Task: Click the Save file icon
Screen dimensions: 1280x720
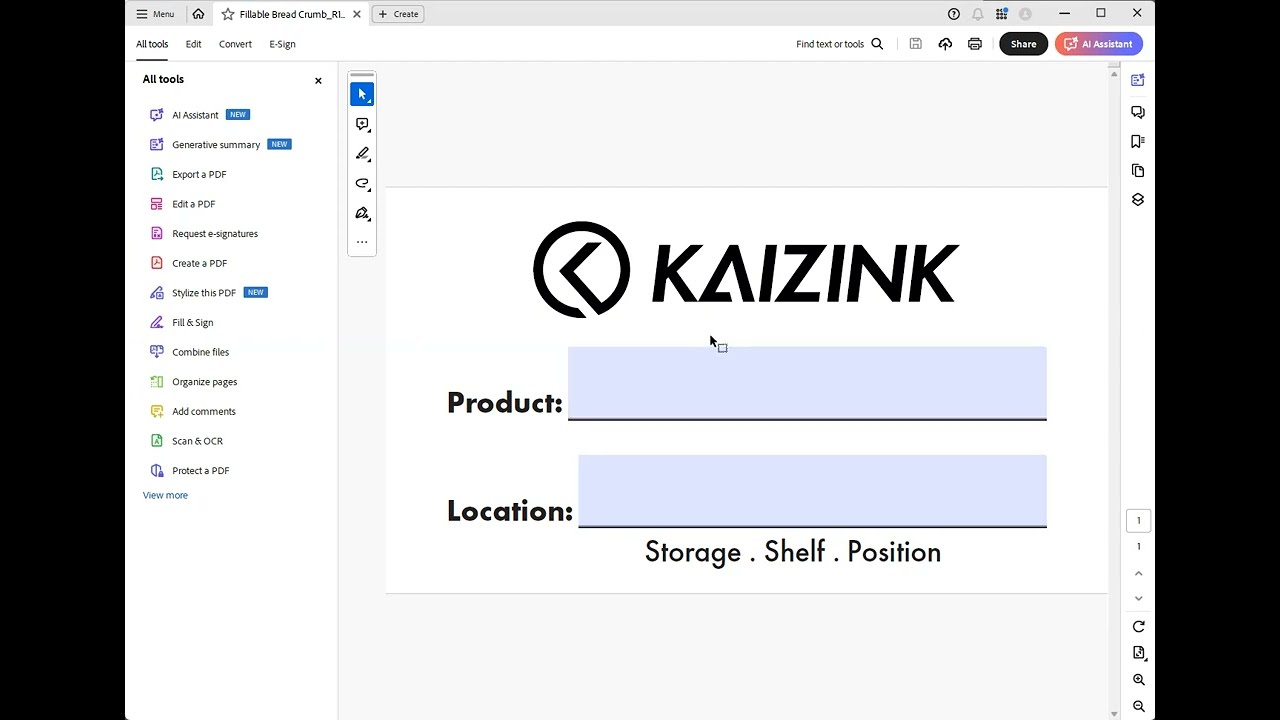Action: point(915,44)
